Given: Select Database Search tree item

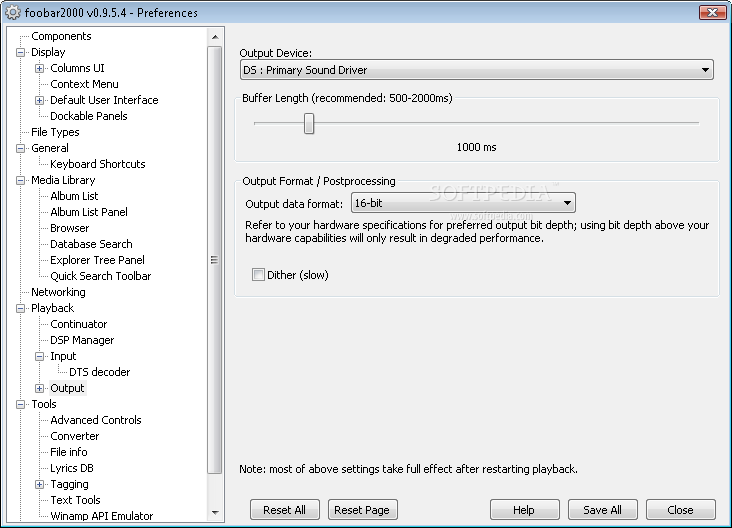Looking at the screenshot, I should pos(91,244).
